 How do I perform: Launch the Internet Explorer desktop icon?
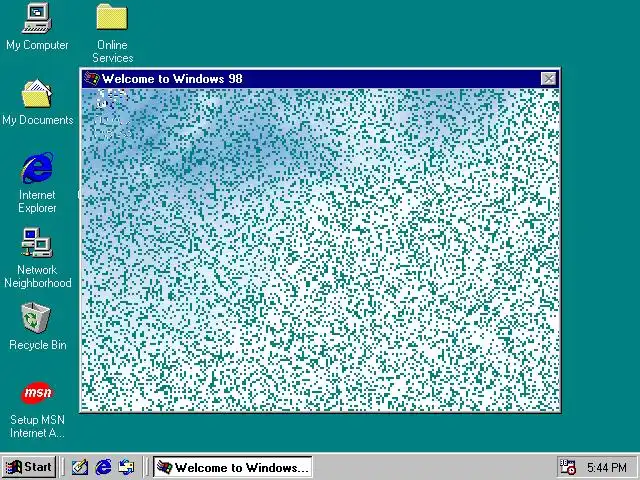point(37,168)
